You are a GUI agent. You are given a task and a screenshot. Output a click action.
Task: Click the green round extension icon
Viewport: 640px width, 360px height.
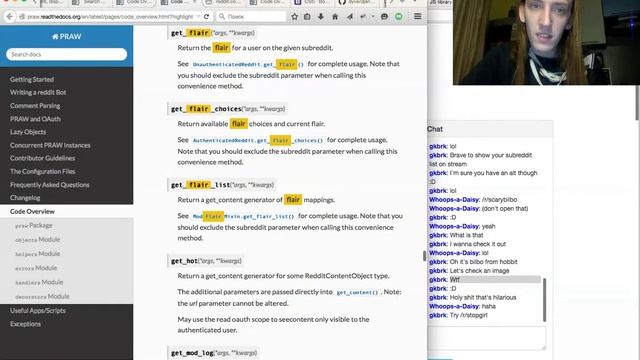(x=399, y=17)
